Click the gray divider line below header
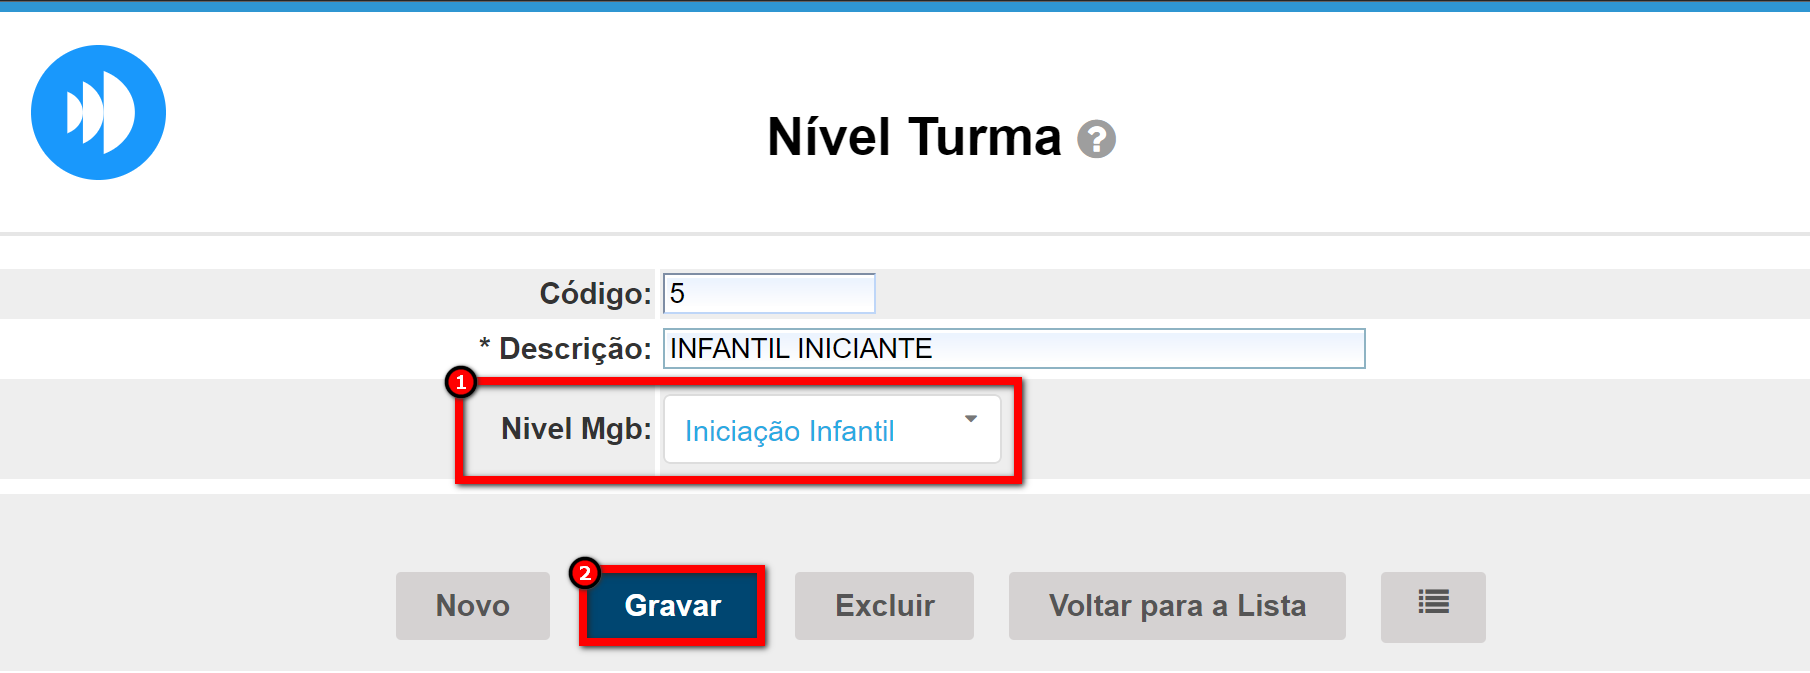 pyautogui.click(x=905, y=234)
